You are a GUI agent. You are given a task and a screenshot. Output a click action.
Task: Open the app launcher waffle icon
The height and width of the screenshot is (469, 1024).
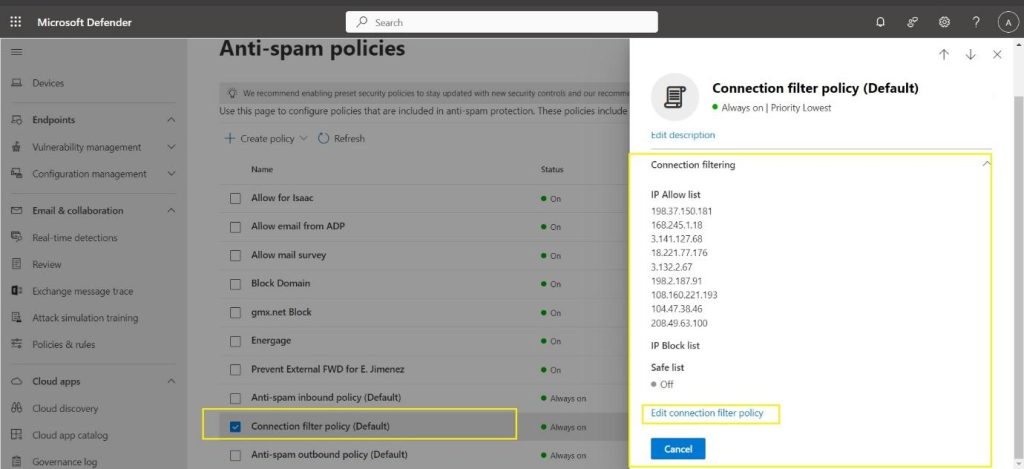[x=16, y=22]
